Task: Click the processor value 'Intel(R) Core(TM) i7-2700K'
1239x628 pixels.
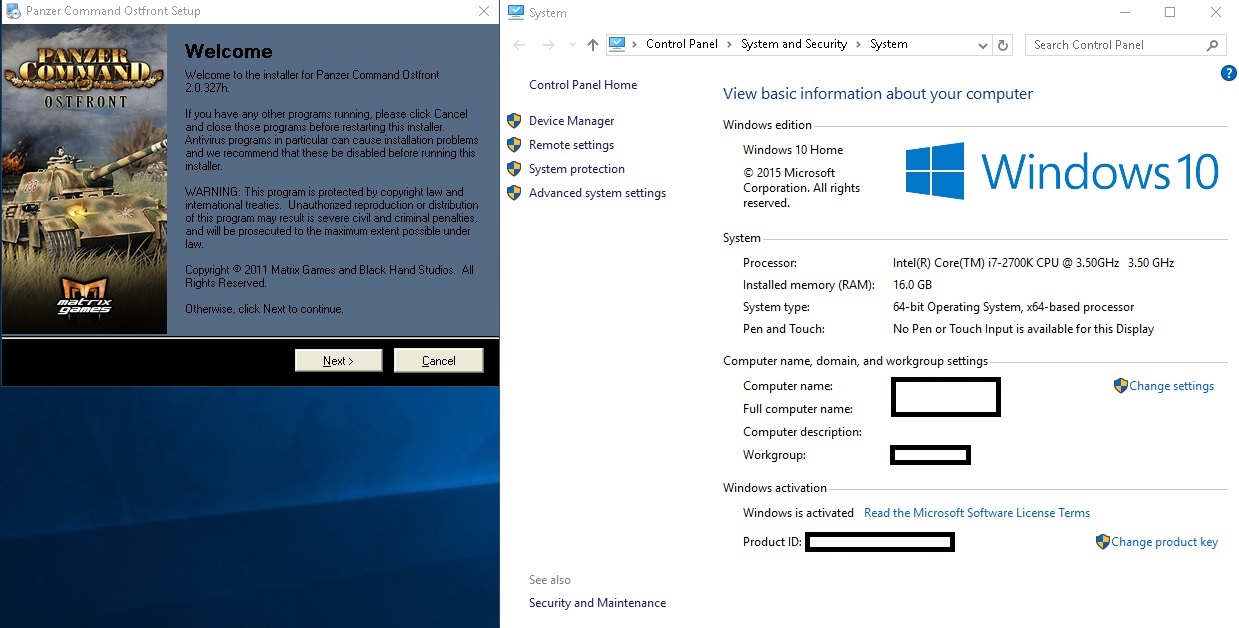Action: pyautogui.click(x=1033, y=263)
